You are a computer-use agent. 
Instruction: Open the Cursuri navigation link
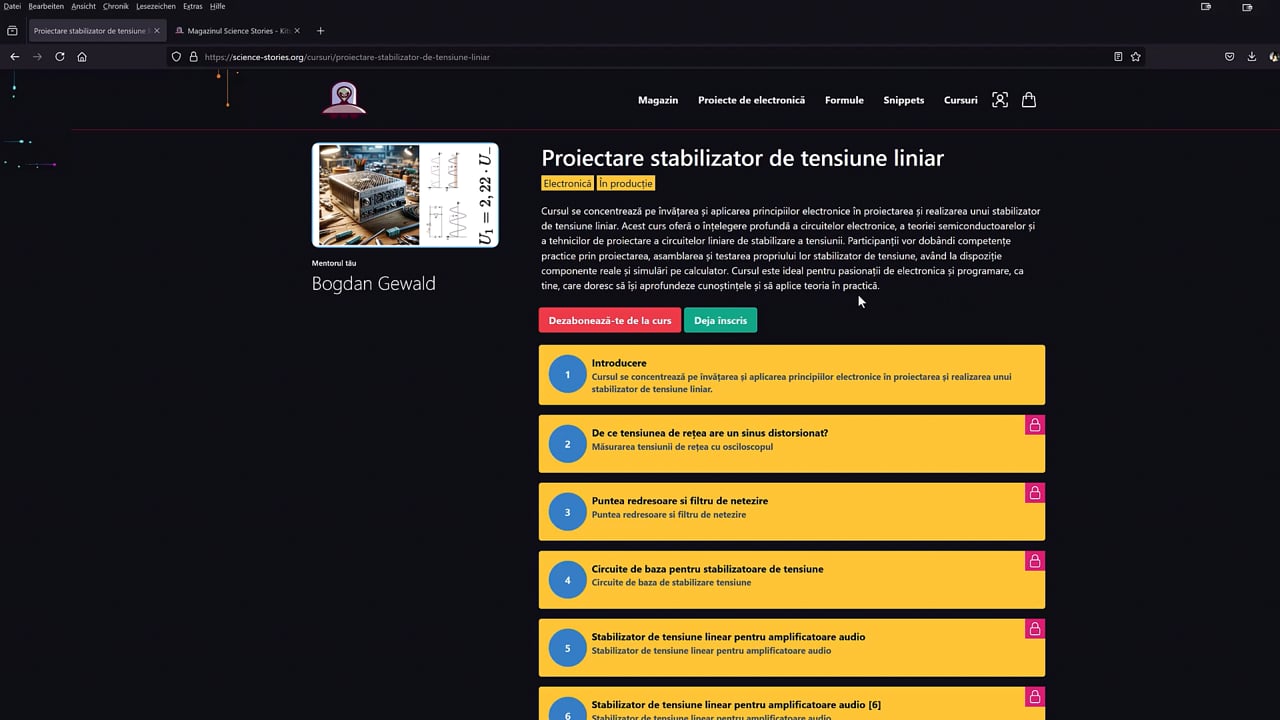(961, 100)
